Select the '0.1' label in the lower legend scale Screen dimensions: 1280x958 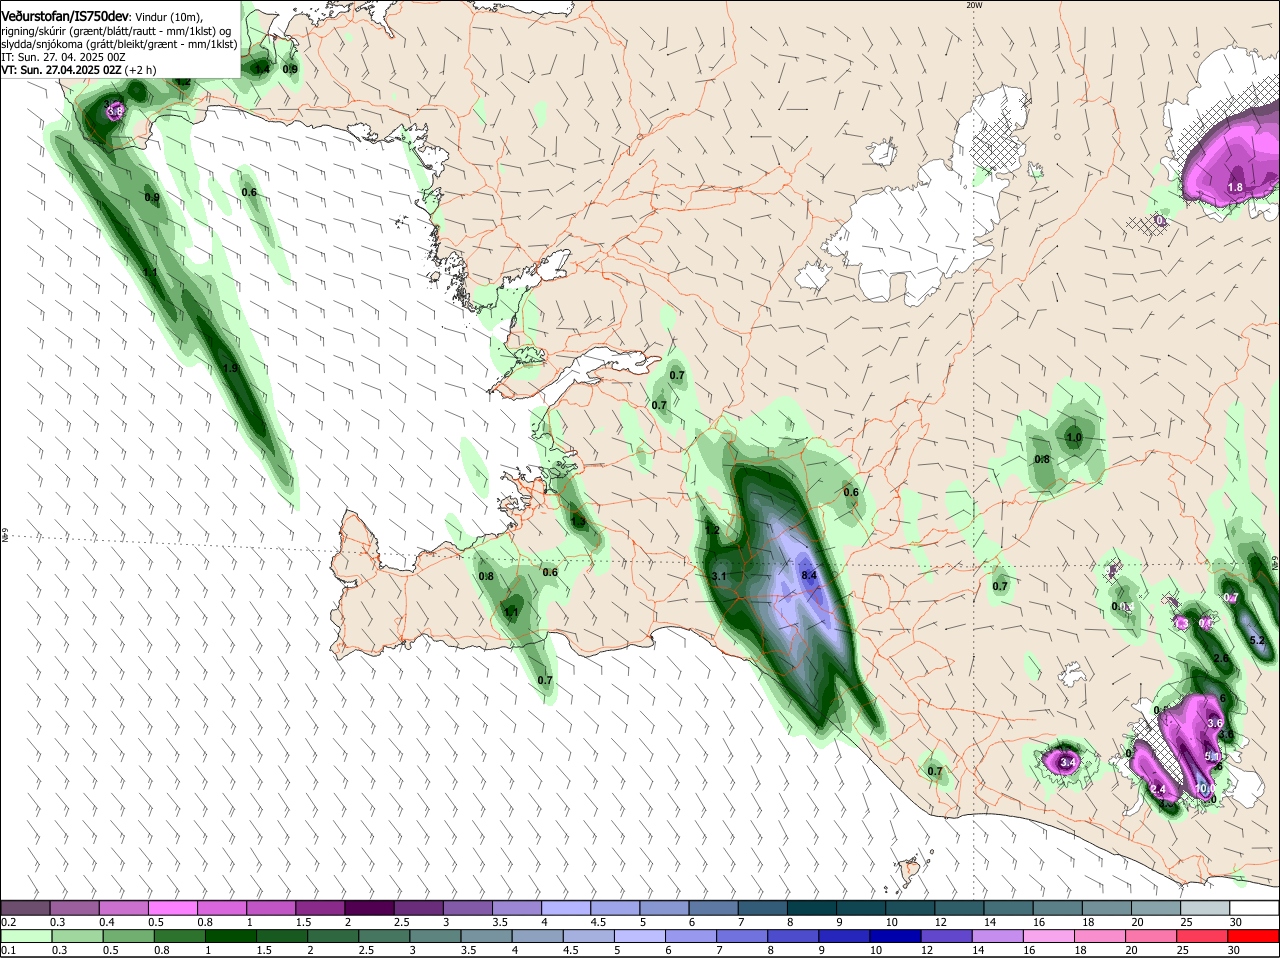coord(8,950)
